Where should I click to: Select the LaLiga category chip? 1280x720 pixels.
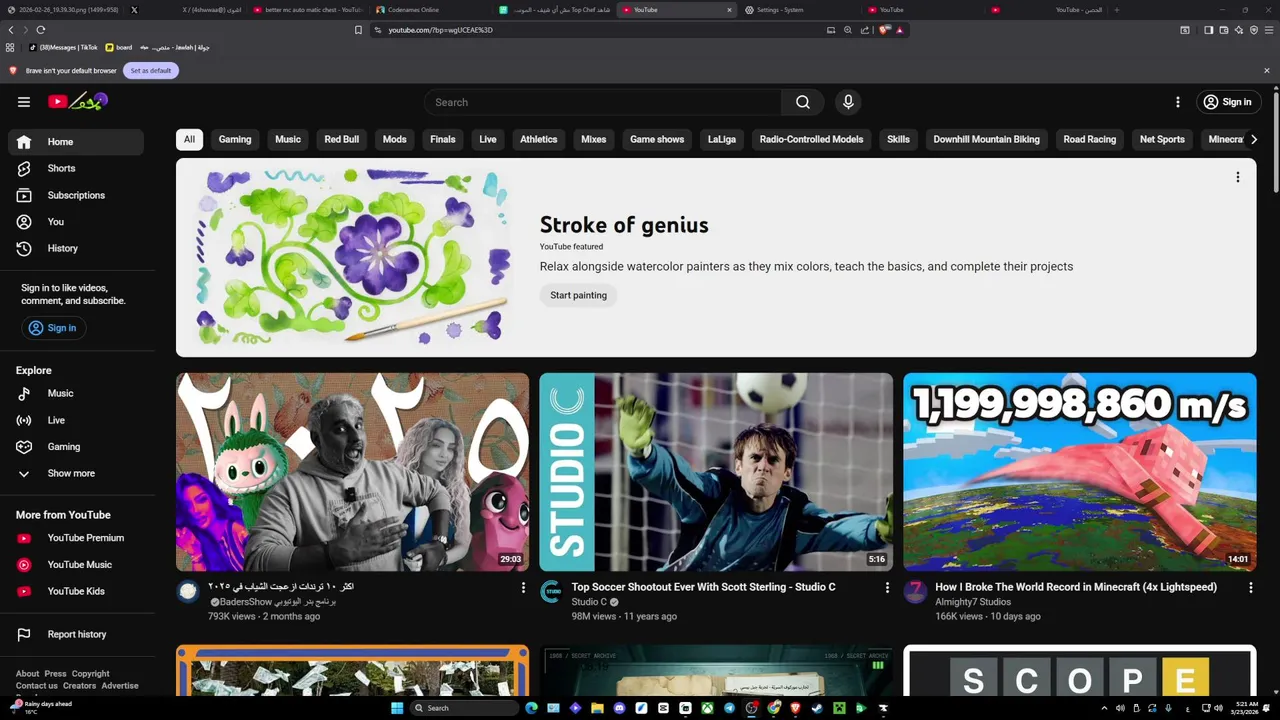click(722, 140)
